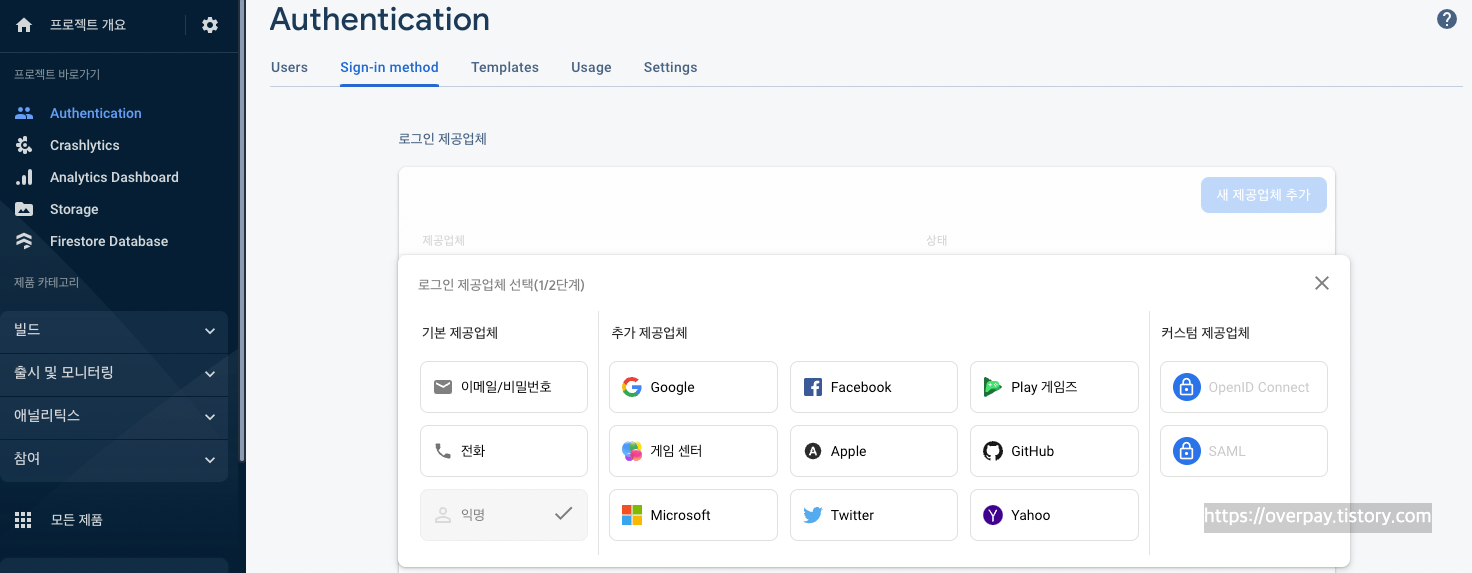Switch to the Templates tab

(x=505, y=67)
